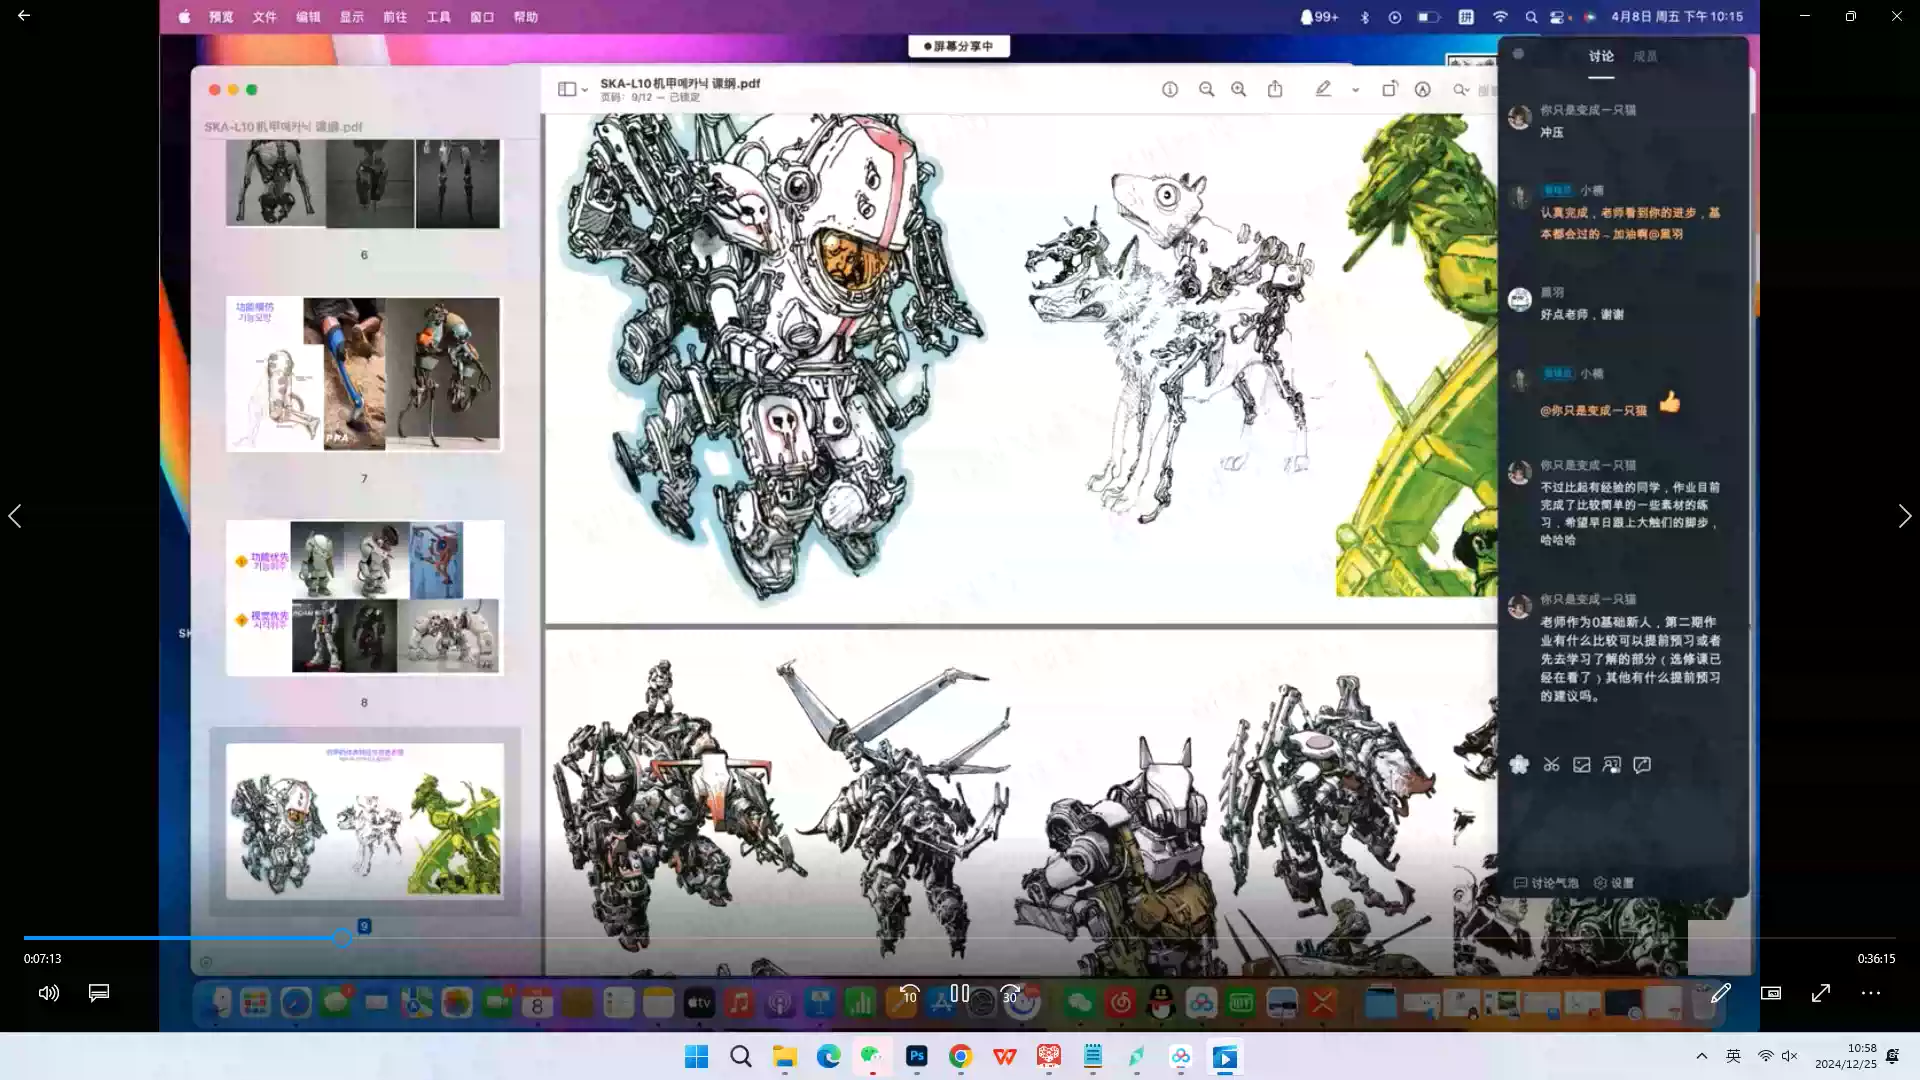Skip forward 30 seconds
Viewport: 1920px width, 1080px height.
click(x=1010, y=994)
